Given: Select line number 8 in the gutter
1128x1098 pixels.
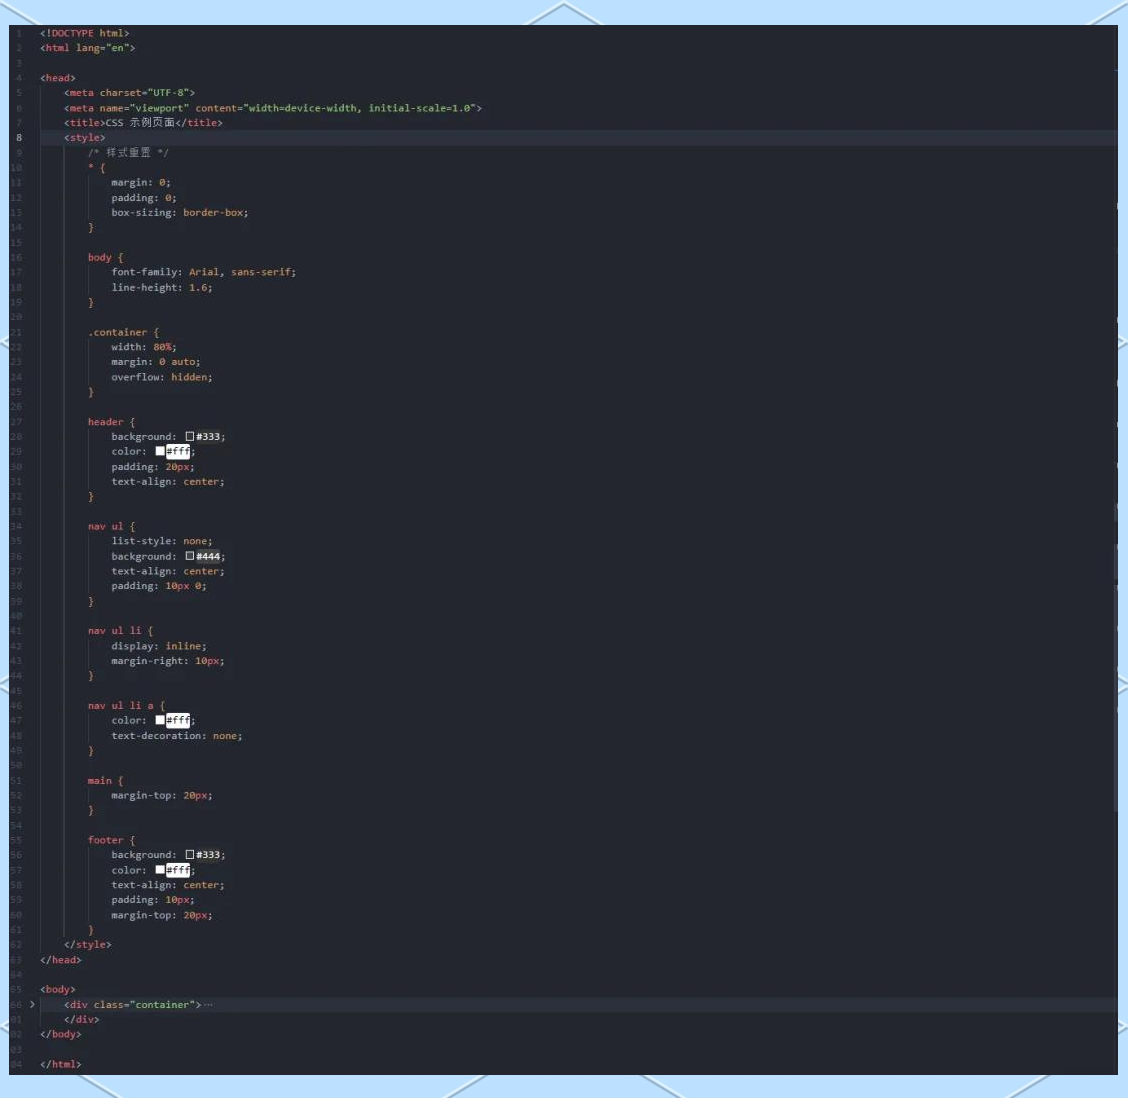Looking at the screenshot, I should (x=18, y=138).
